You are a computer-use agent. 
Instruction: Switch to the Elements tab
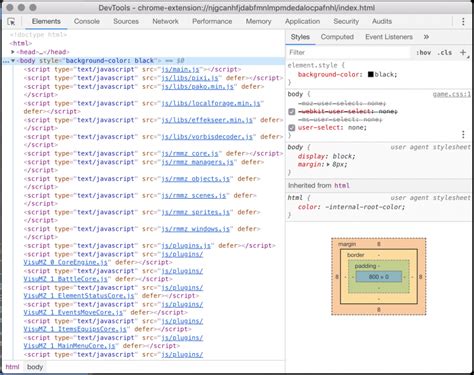pos(46,21)
